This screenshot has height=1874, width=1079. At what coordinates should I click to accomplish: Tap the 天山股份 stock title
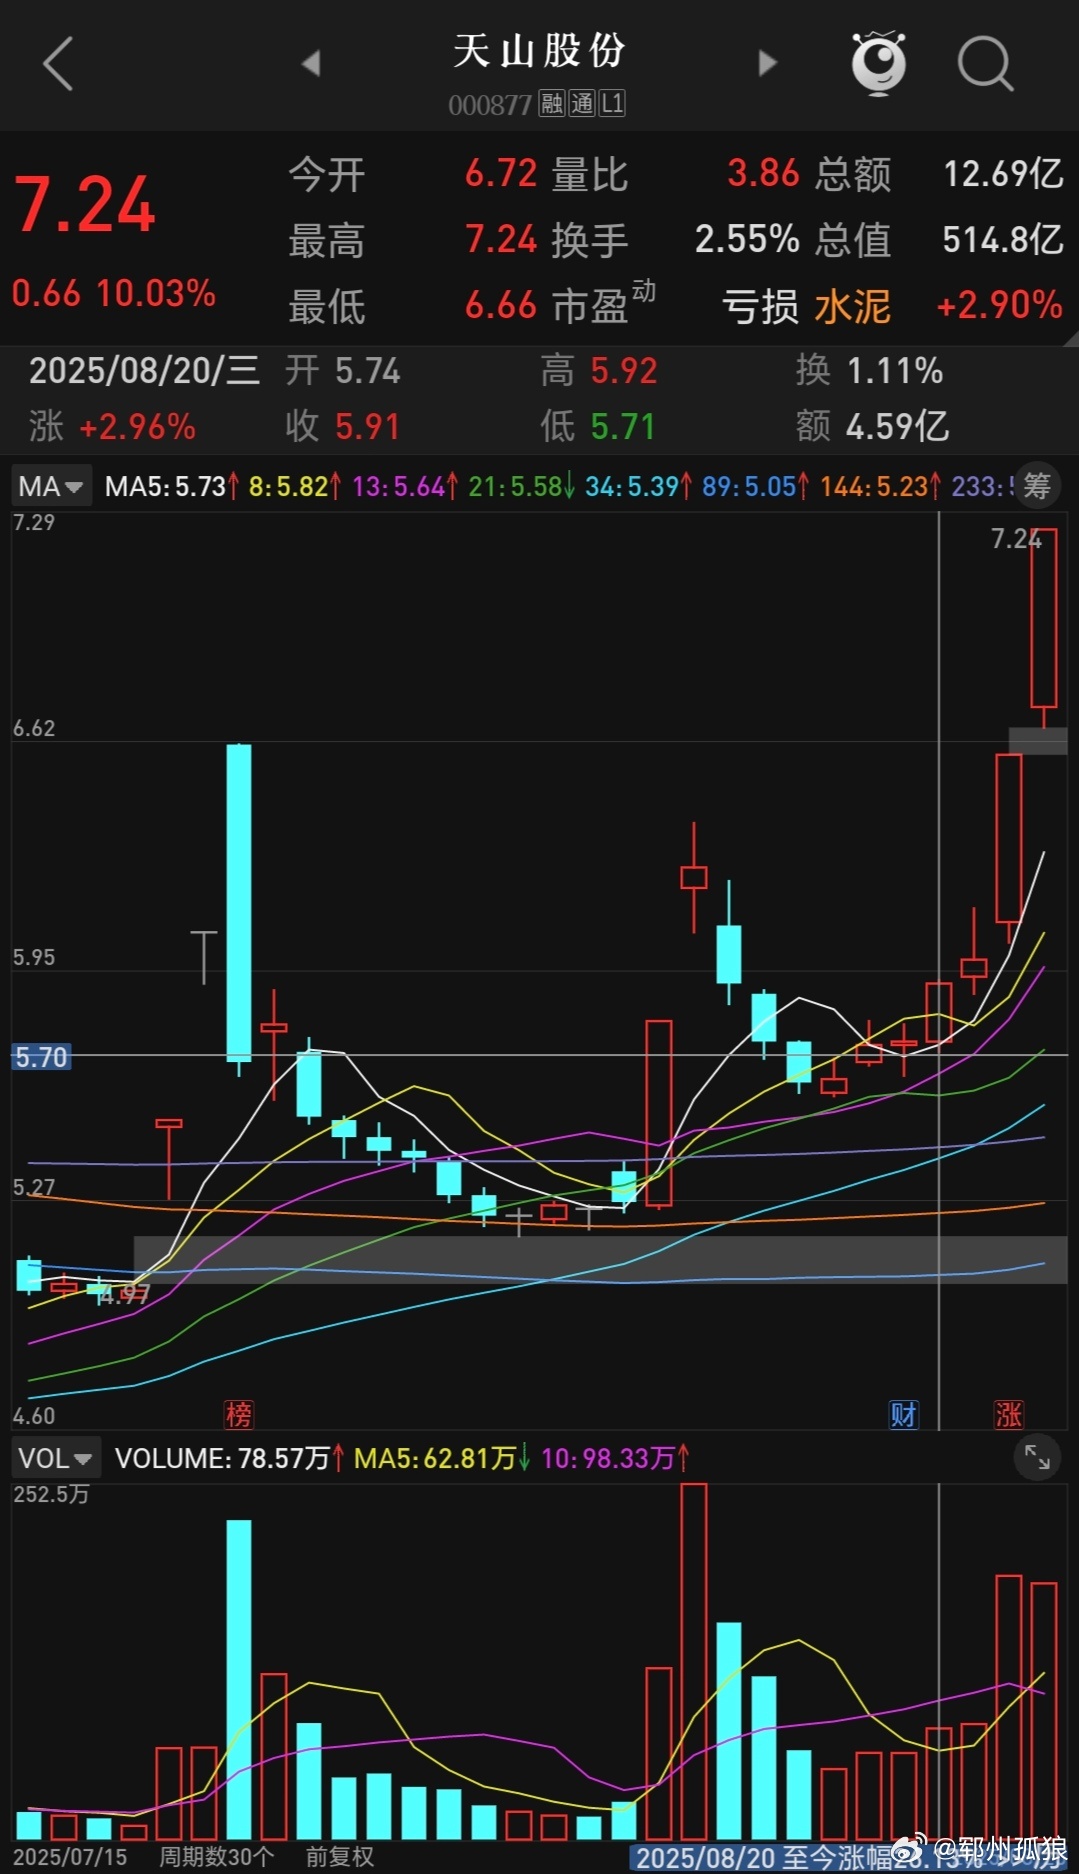539,50
